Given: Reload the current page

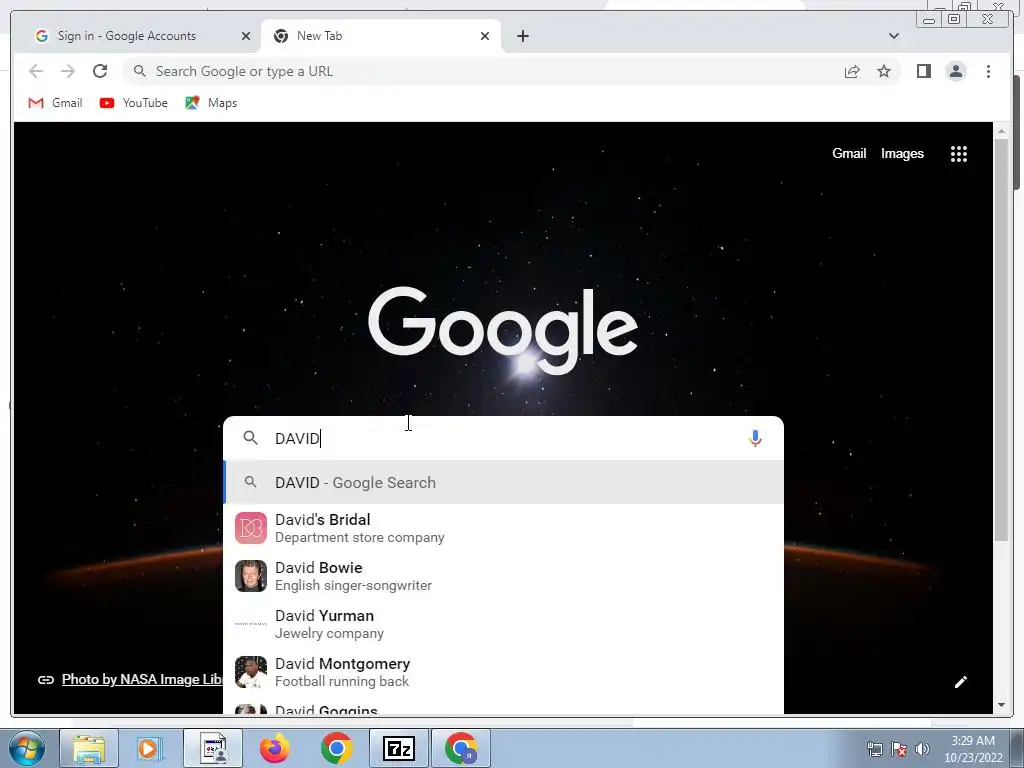Looking at the screenshot, I should 100,71.
